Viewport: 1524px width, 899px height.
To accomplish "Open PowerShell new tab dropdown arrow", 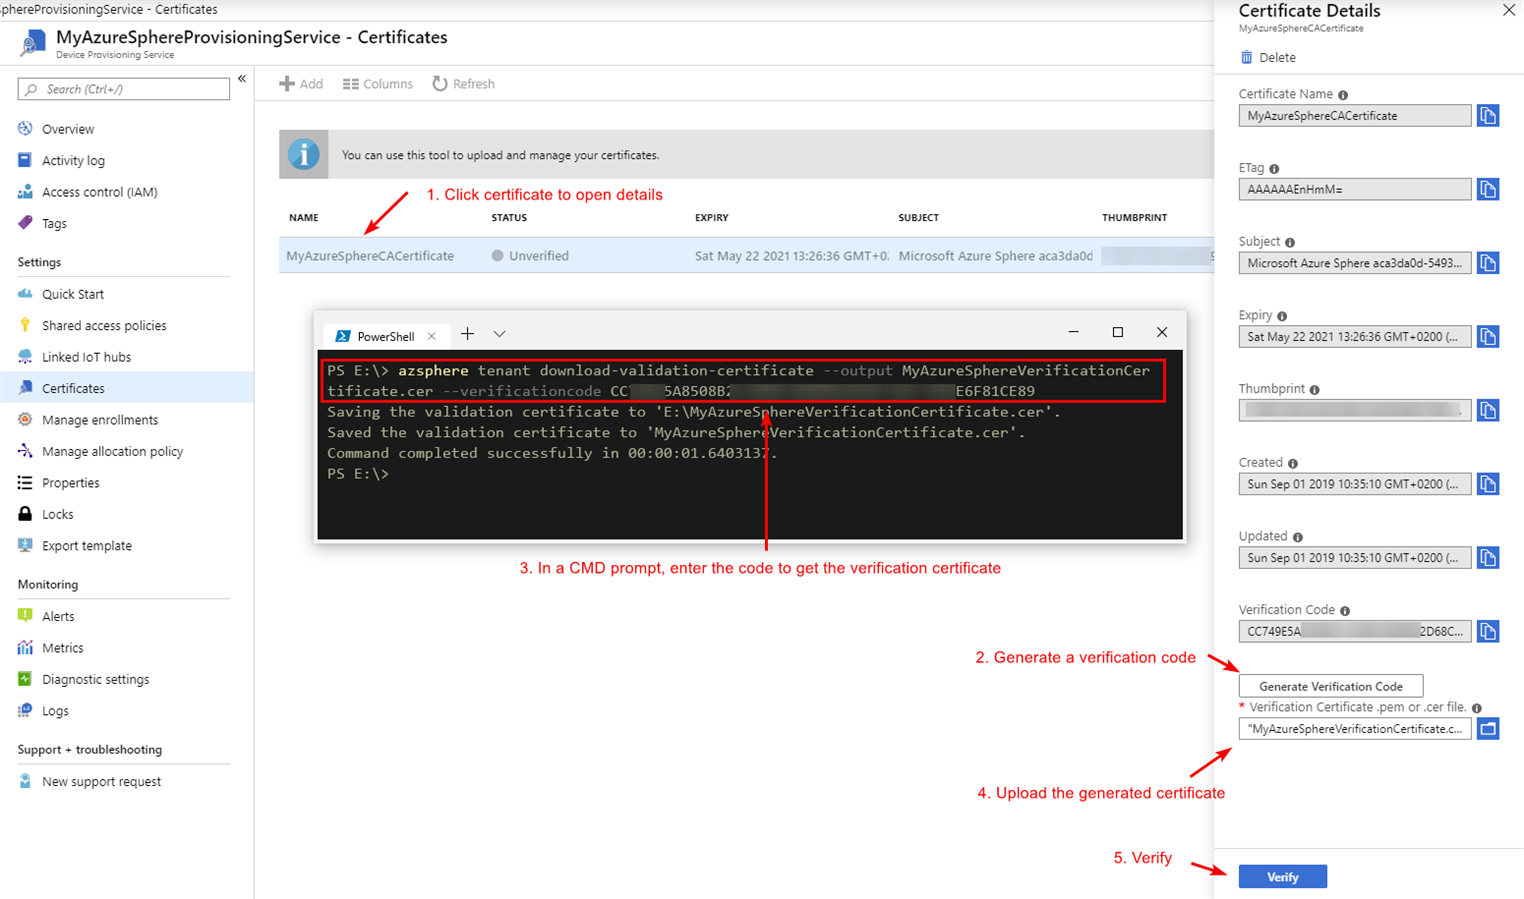I will 499,334.
